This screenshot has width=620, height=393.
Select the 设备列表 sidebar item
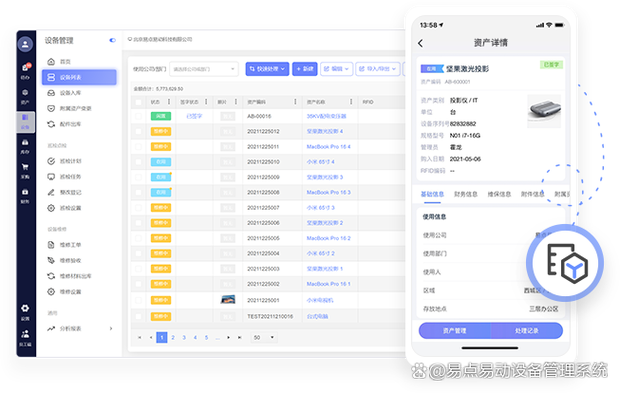click(79, 77)
